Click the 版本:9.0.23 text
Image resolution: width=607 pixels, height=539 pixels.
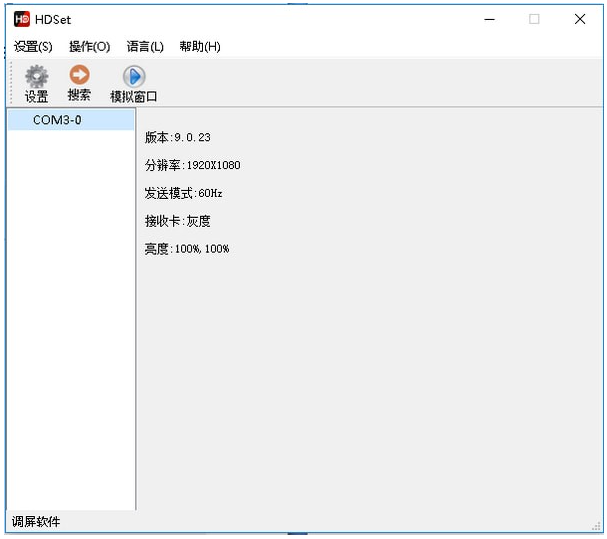point(177,137)
